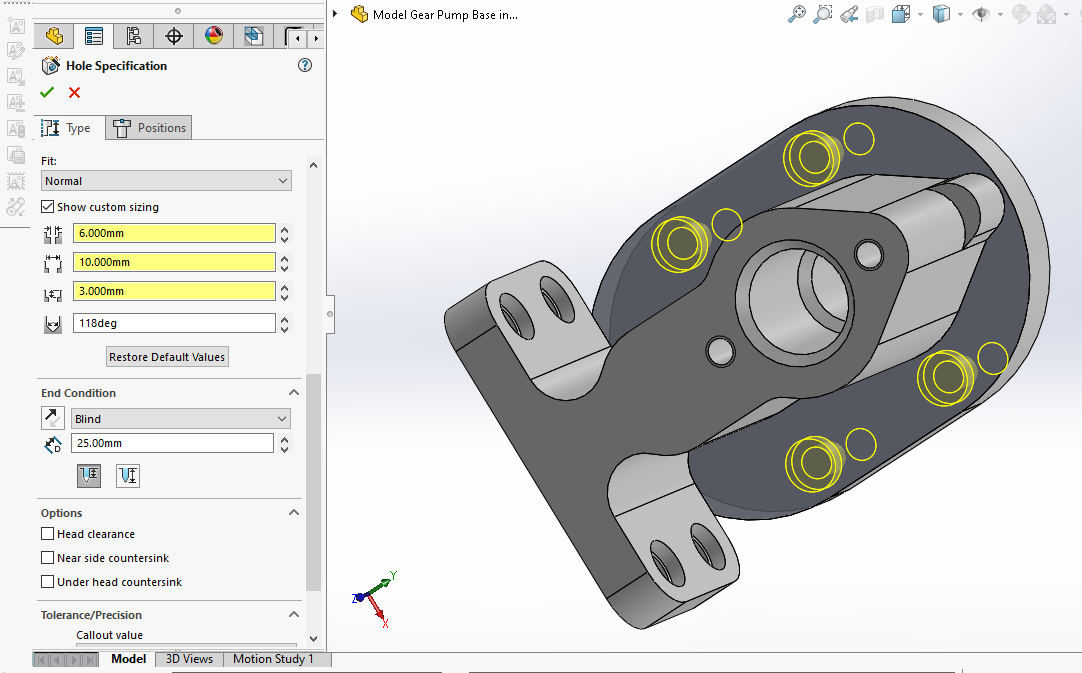
Task: Switch to the Positions tab
Action: click(149, 128)
